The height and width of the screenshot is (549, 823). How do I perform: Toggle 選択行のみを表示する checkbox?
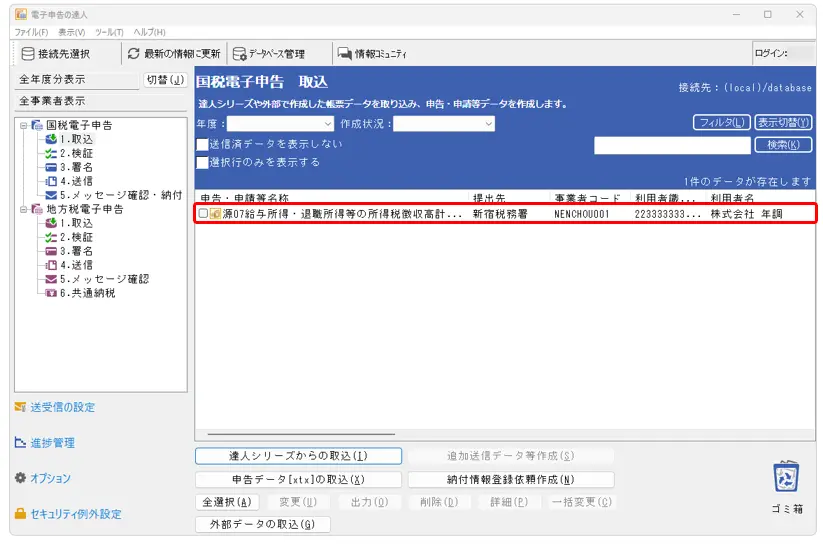coord(203,162)
